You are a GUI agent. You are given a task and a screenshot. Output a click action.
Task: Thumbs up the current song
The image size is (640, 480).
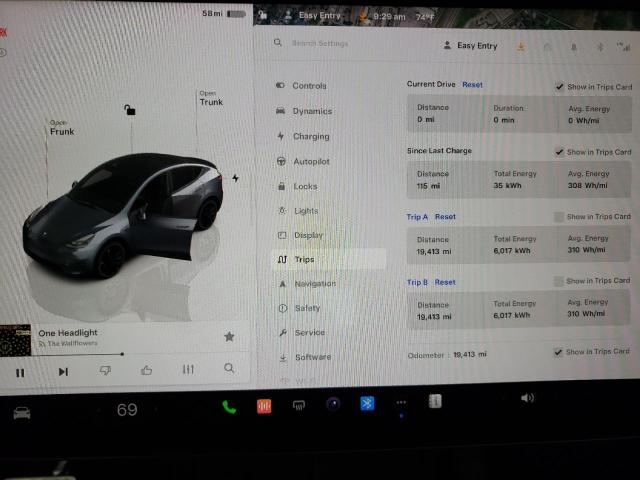pos(146,370)
